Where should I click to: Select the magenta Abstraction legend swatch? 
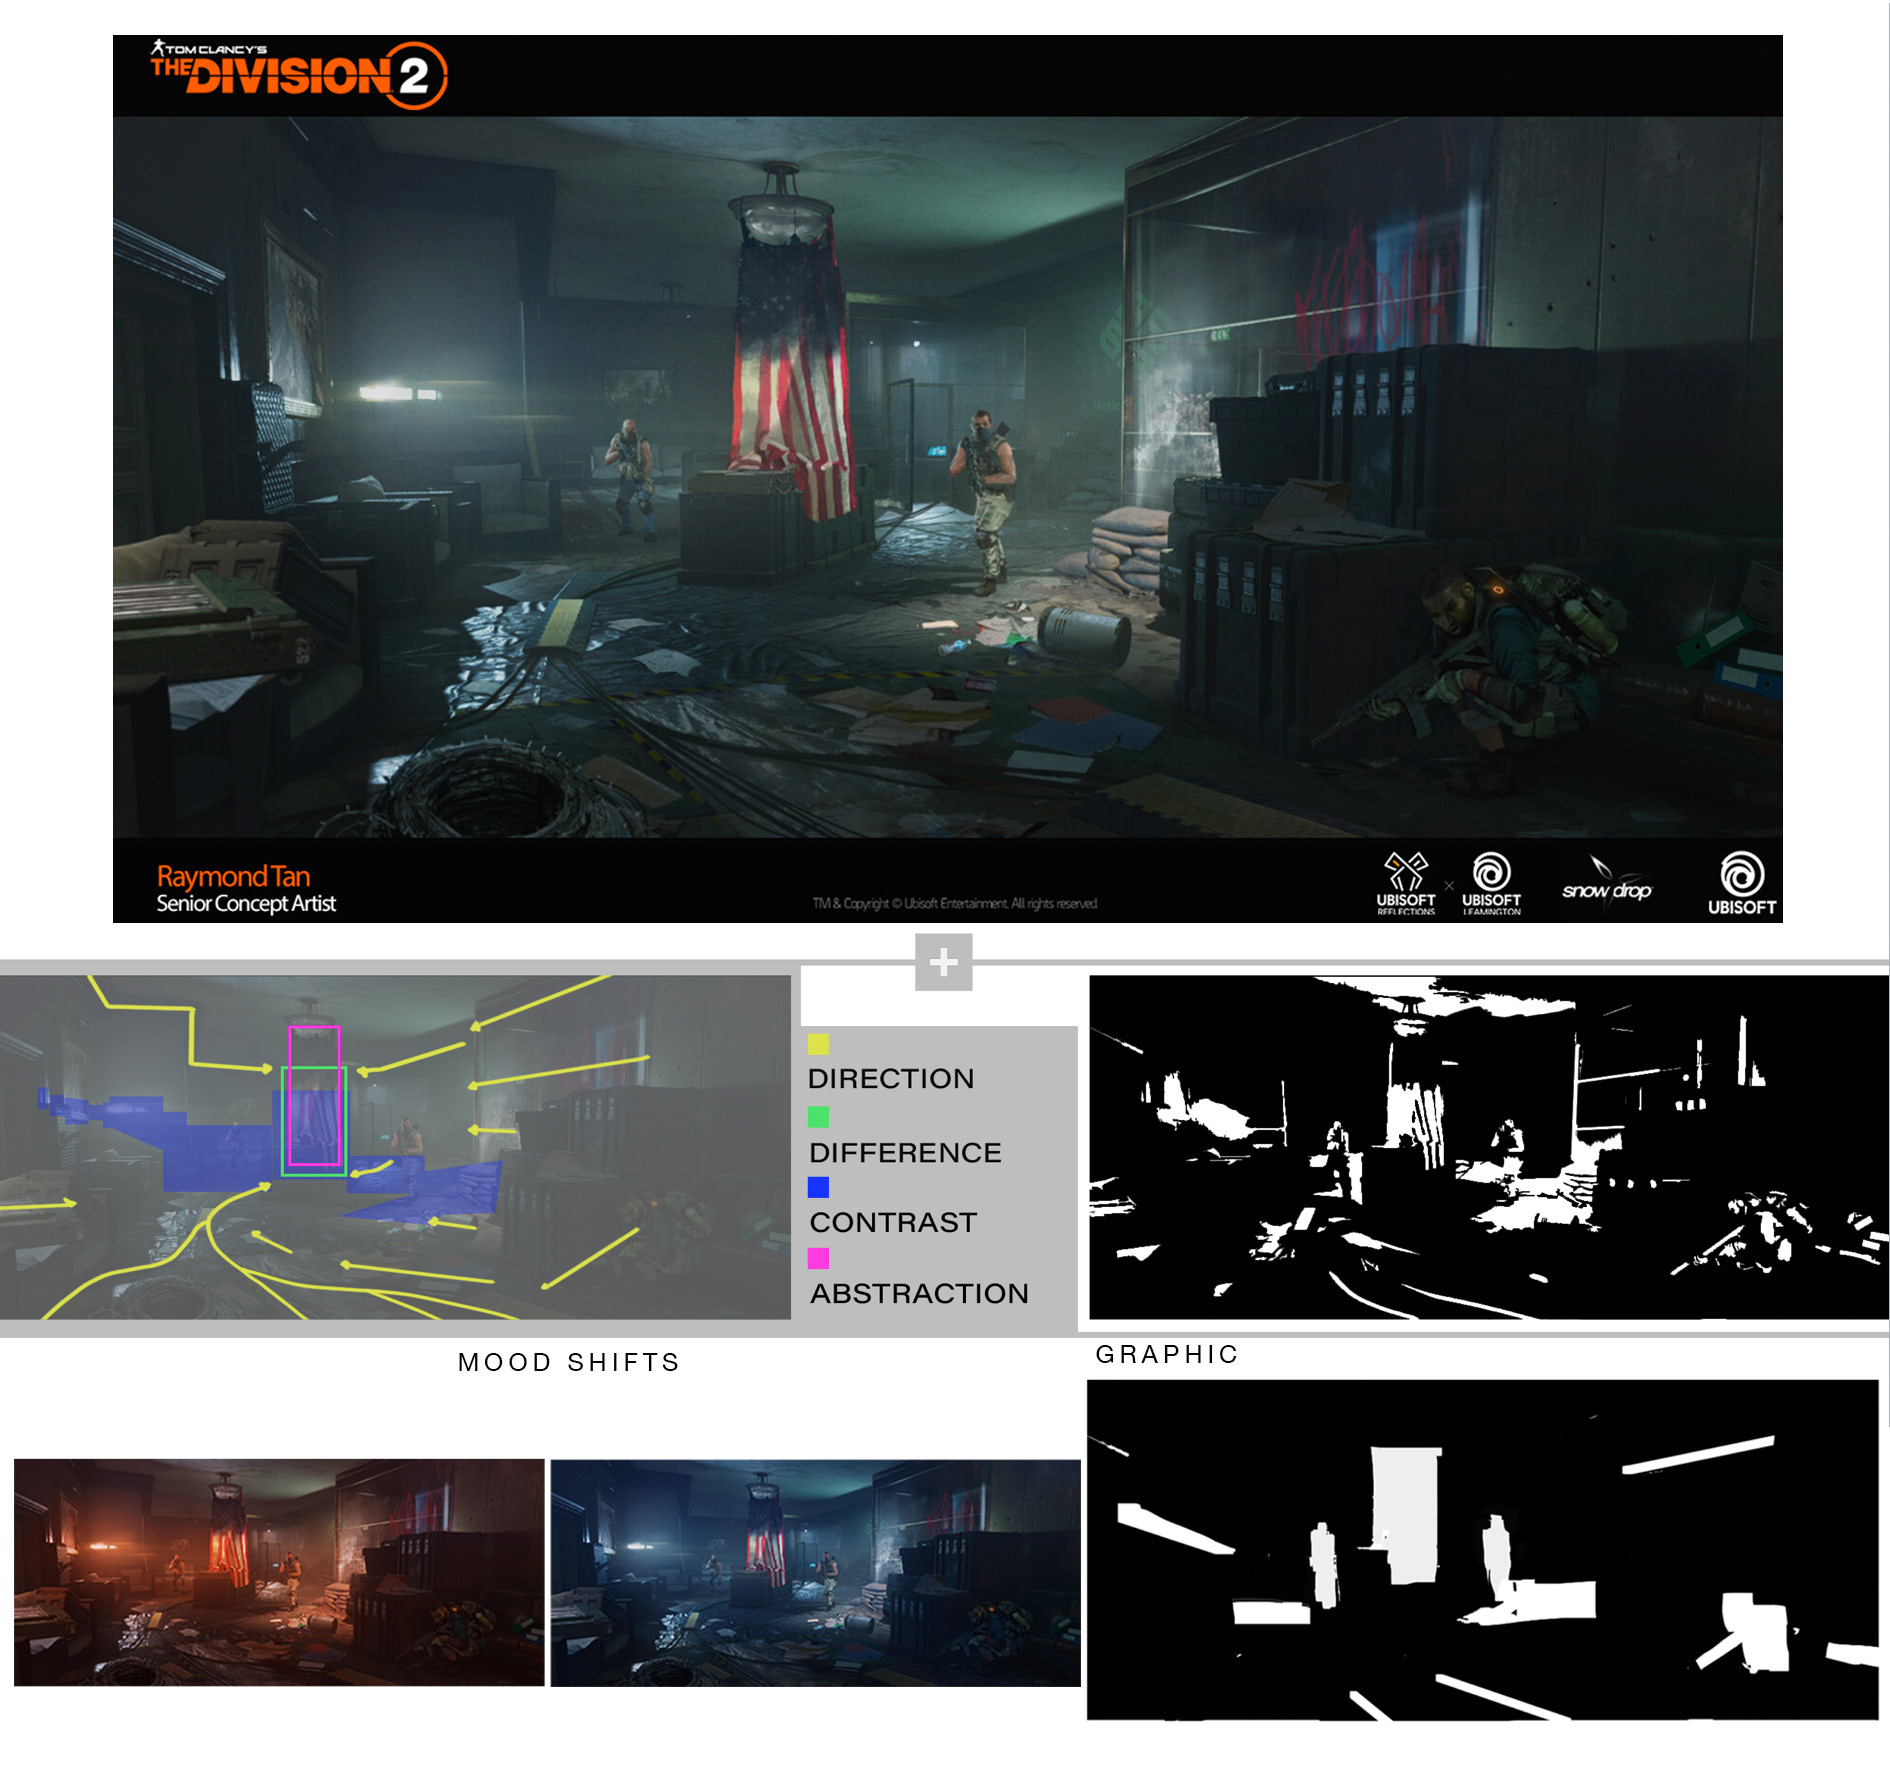coord(818,1258)
